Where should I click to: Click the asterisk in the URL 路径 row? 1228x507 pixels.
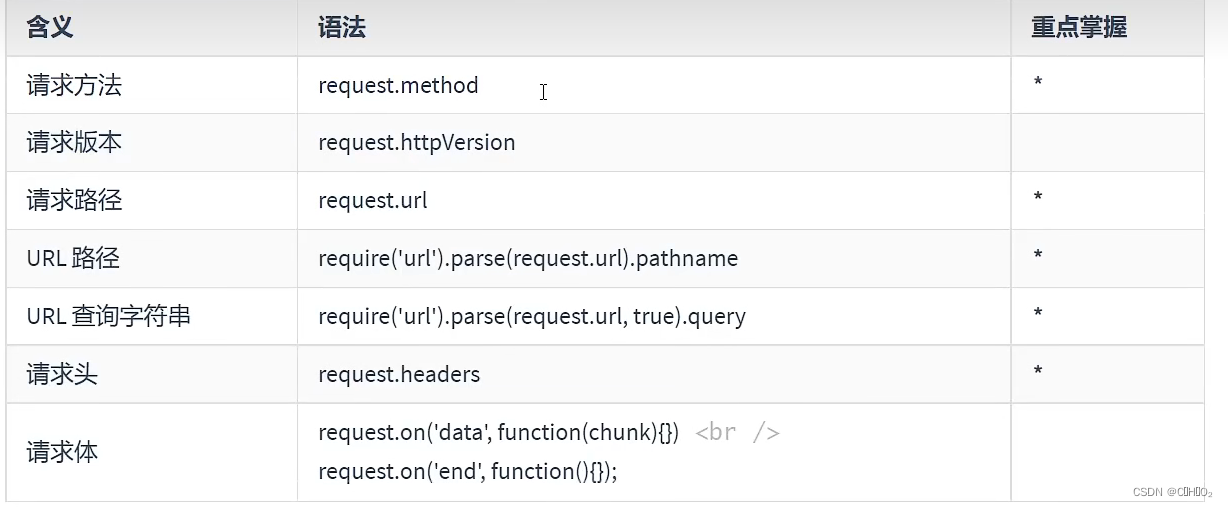1038,256
